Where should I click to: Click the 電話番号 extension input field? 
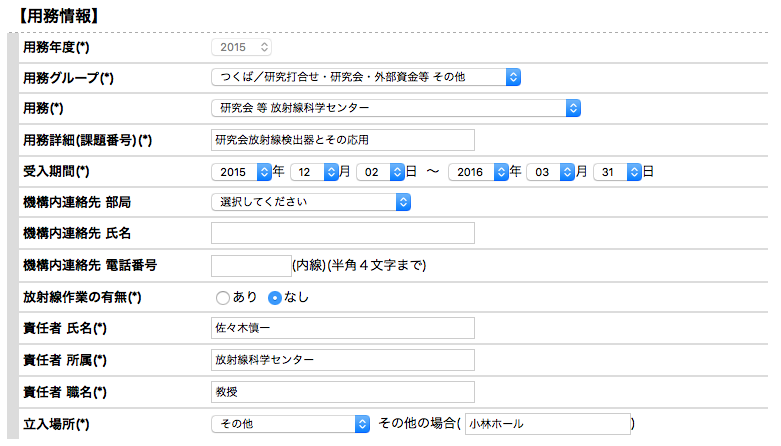[x=250, y=265]
